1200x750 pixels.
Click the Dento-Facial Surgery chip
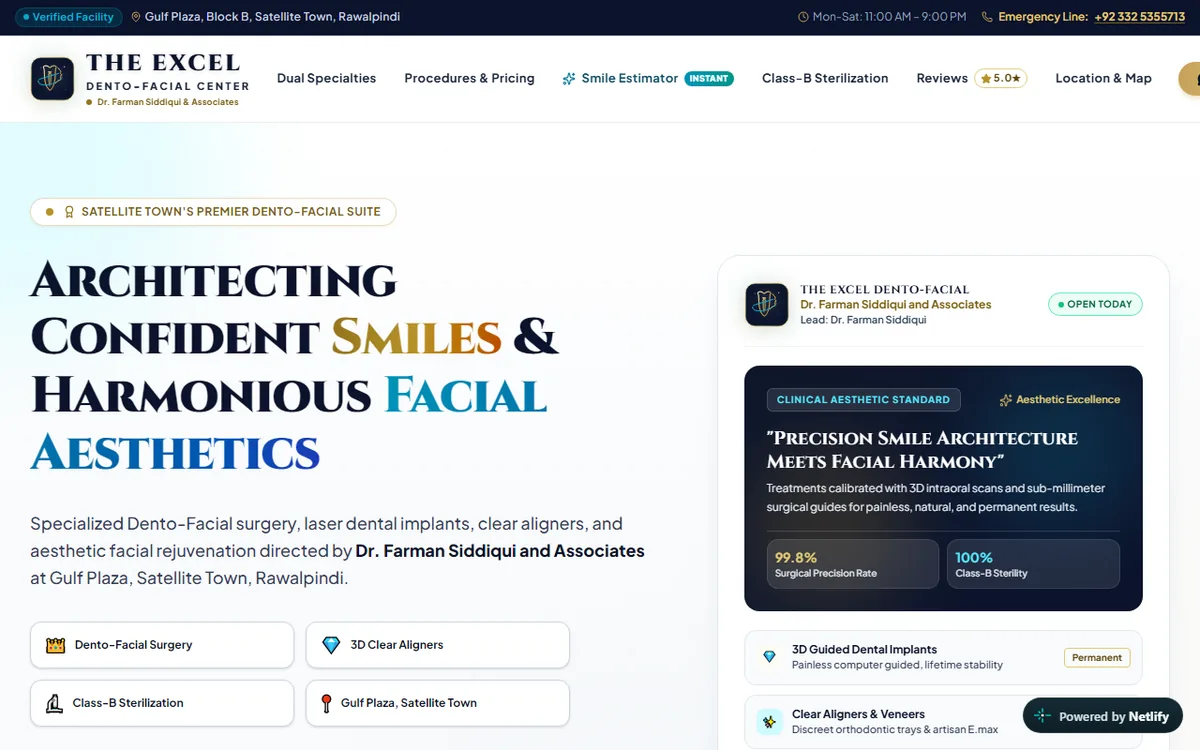tap(162, 645)
